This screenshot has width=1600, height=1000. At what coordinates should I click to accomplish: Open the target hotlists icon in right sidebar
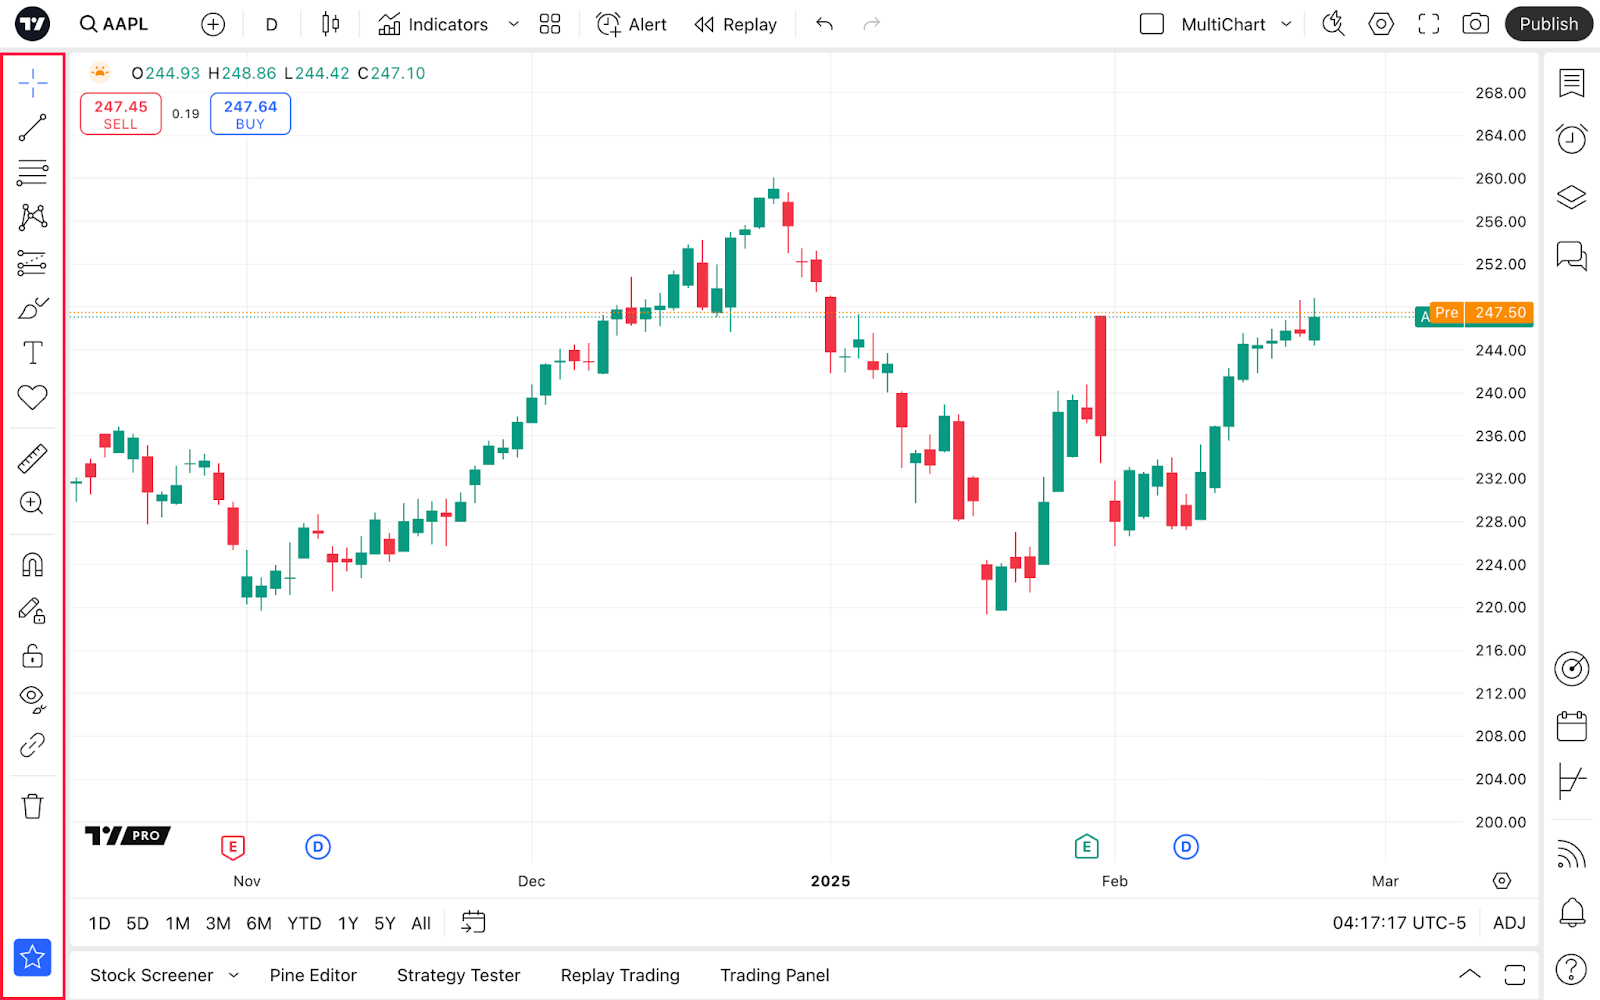click(1572, 668)
